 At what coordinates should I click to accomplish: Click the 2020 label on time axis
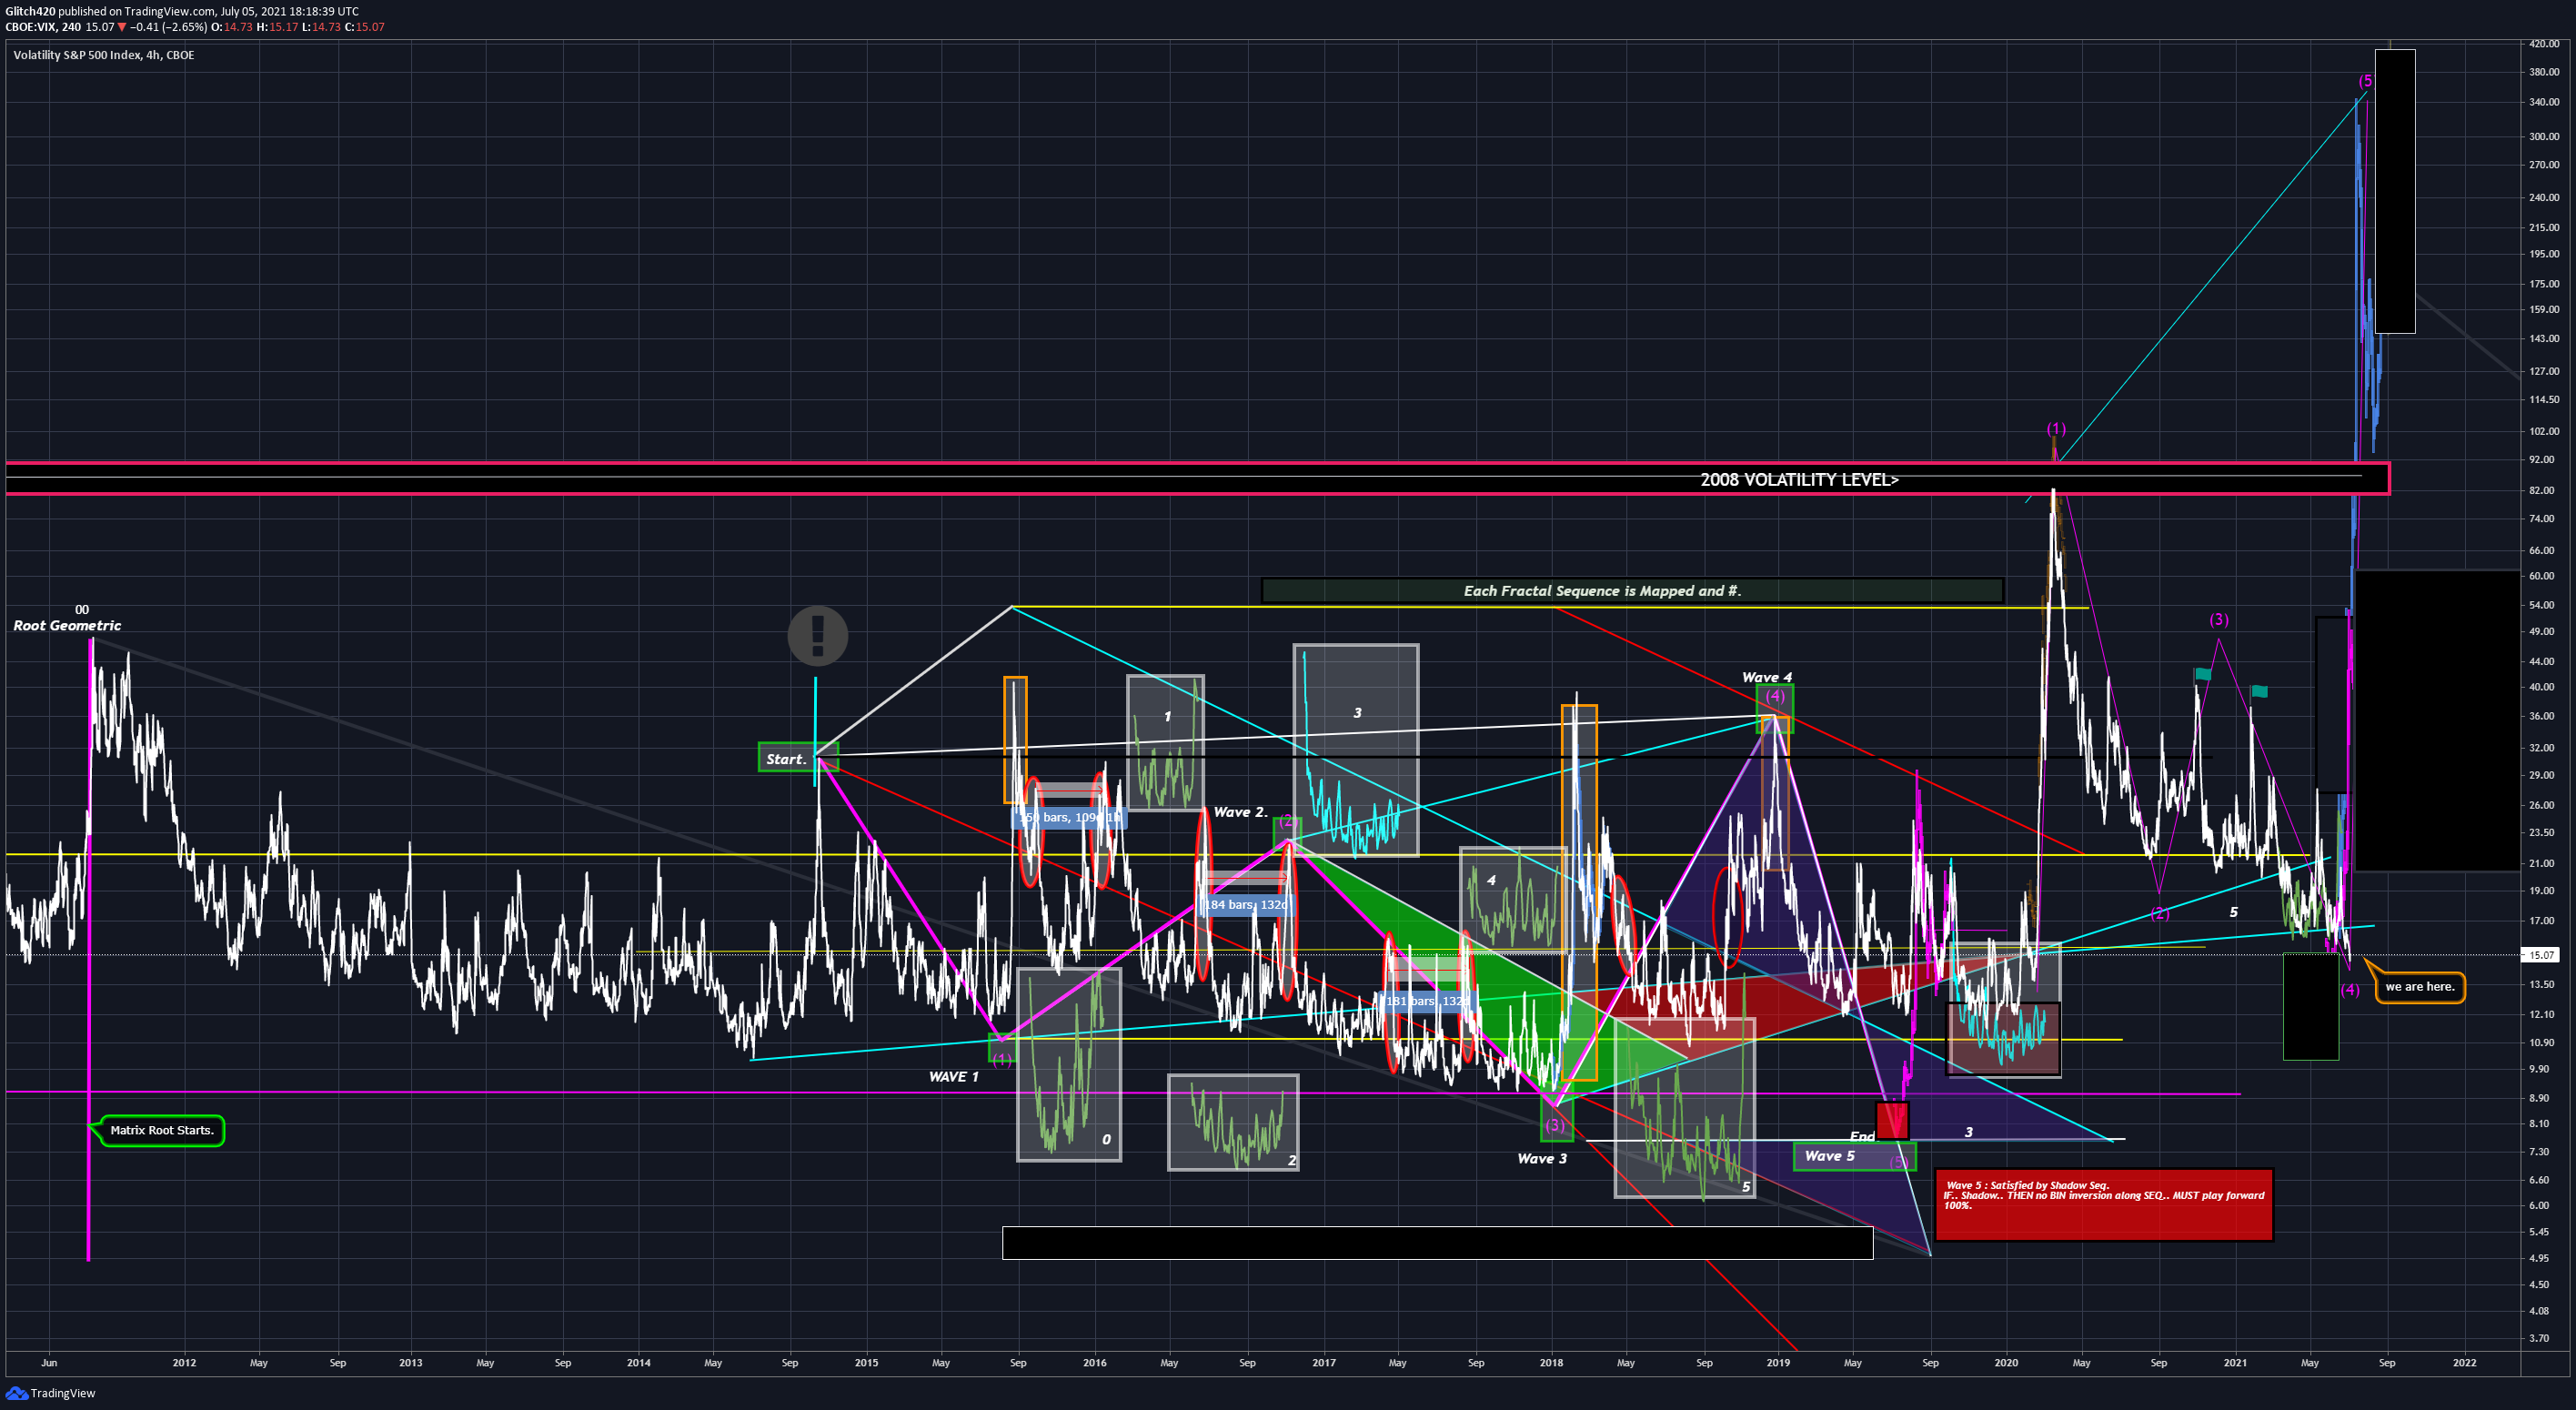(2006, 1362)
